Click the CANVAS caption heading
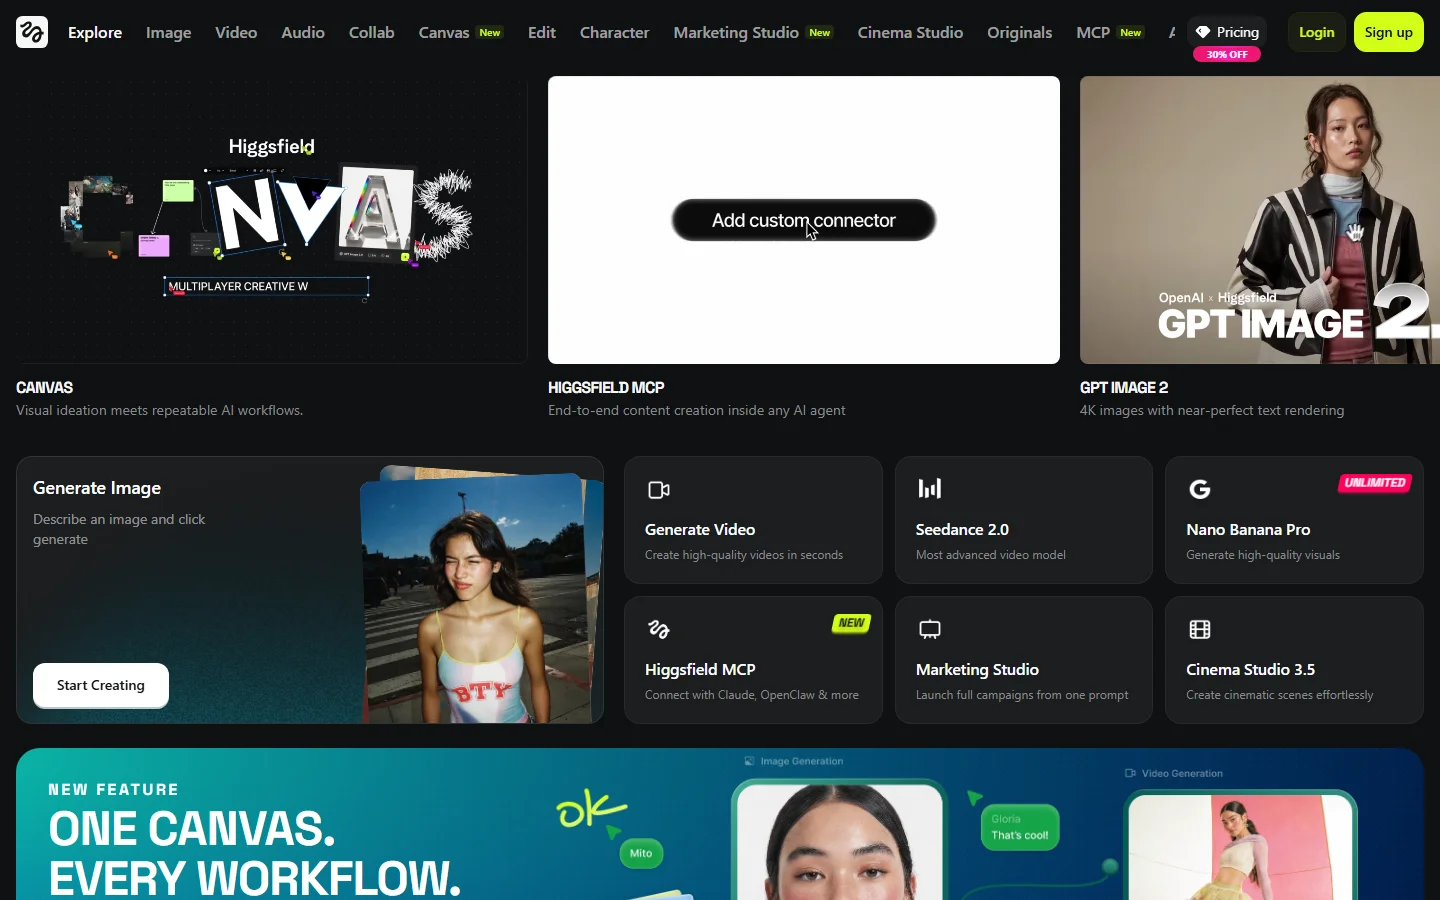The height and width of the screenshot is (900, 1440). click(44, 387)
